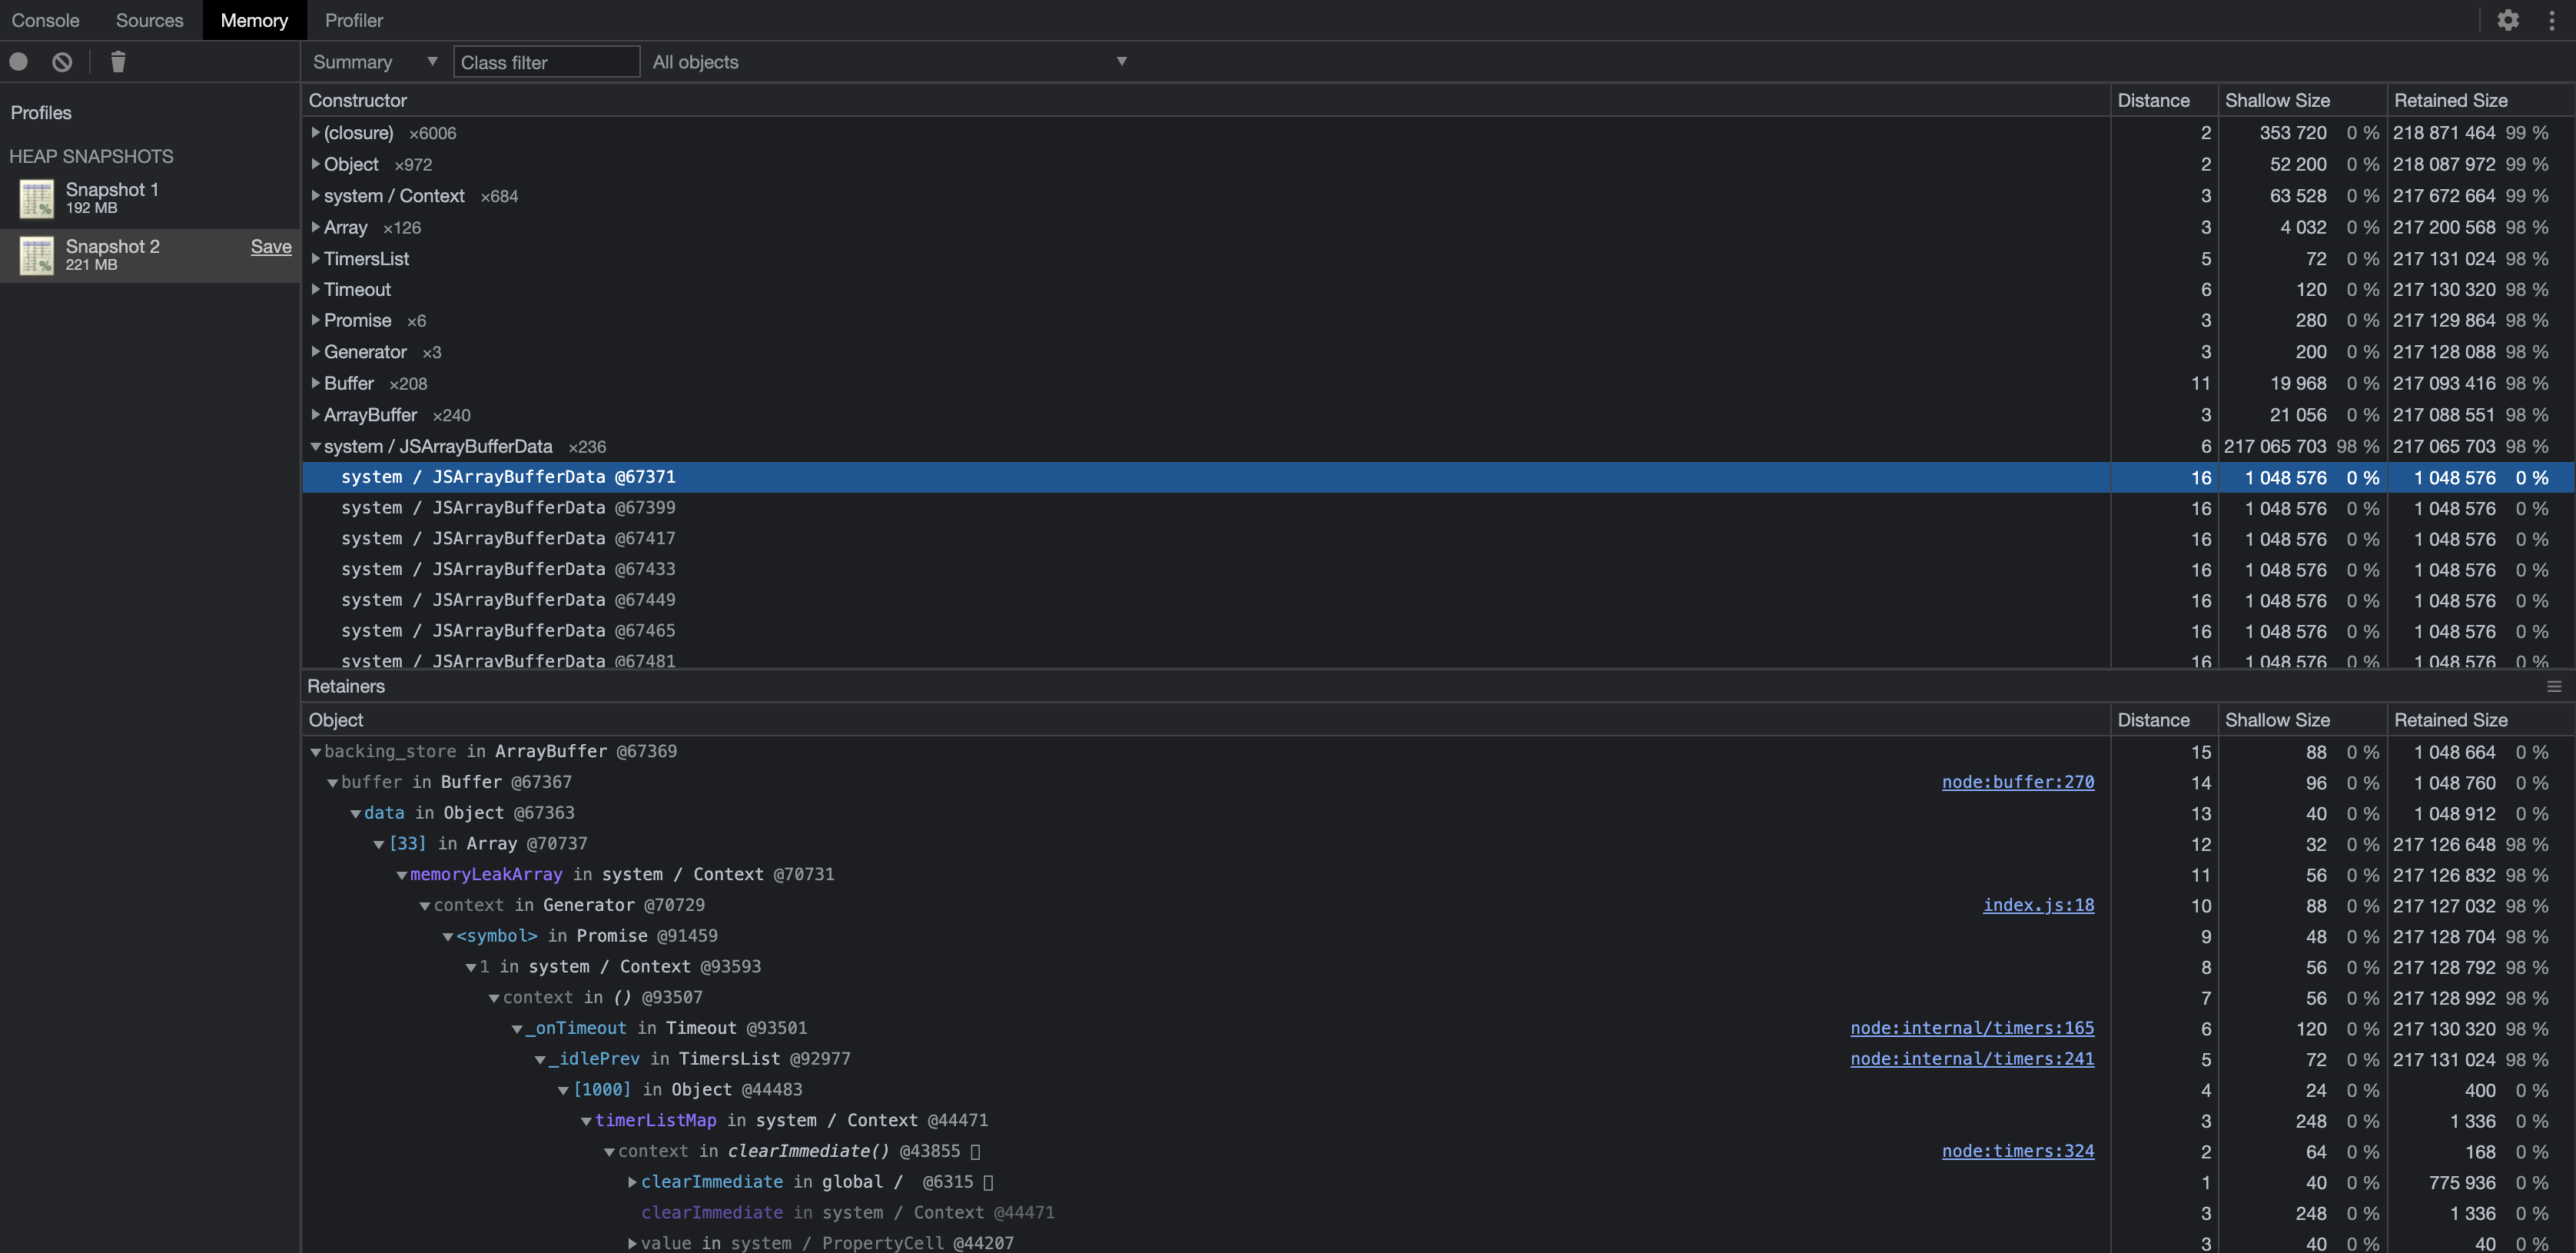Collapse memoryLeakArray in system / Context retainer
2576x1253 pixels.
pos(401,875)
